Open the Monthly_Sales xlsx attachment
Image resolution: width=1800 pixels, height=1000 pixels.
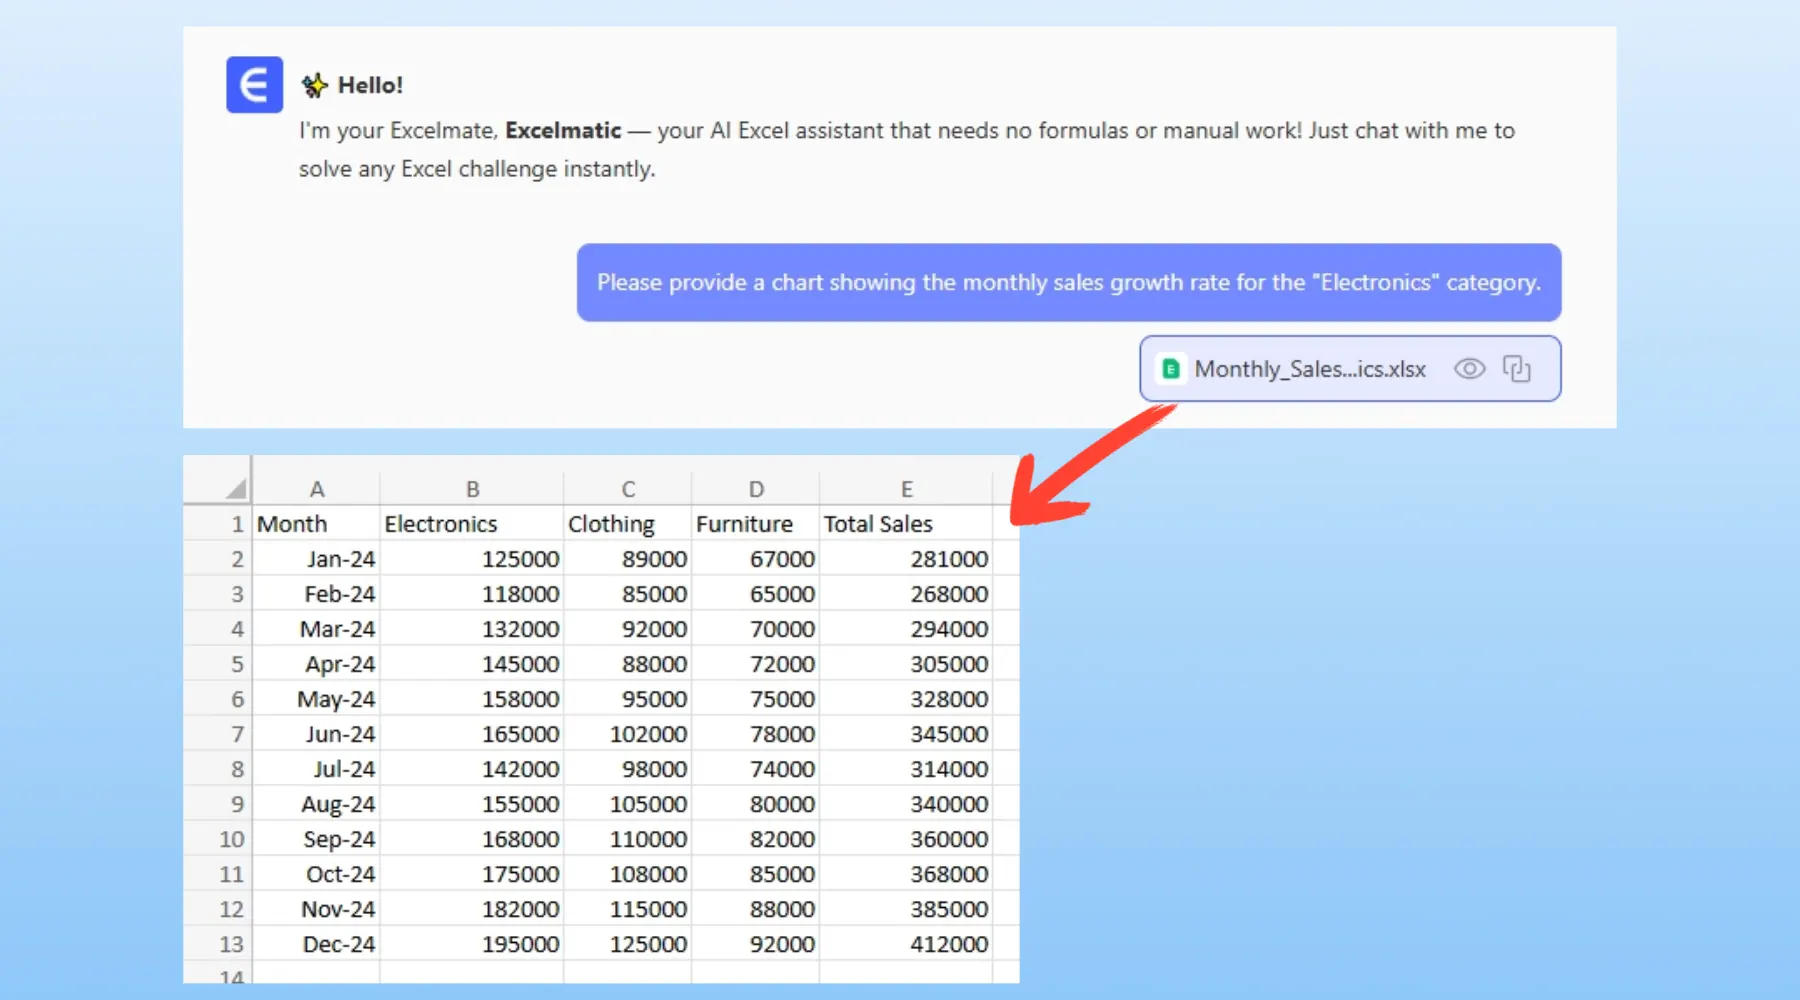1309,369
